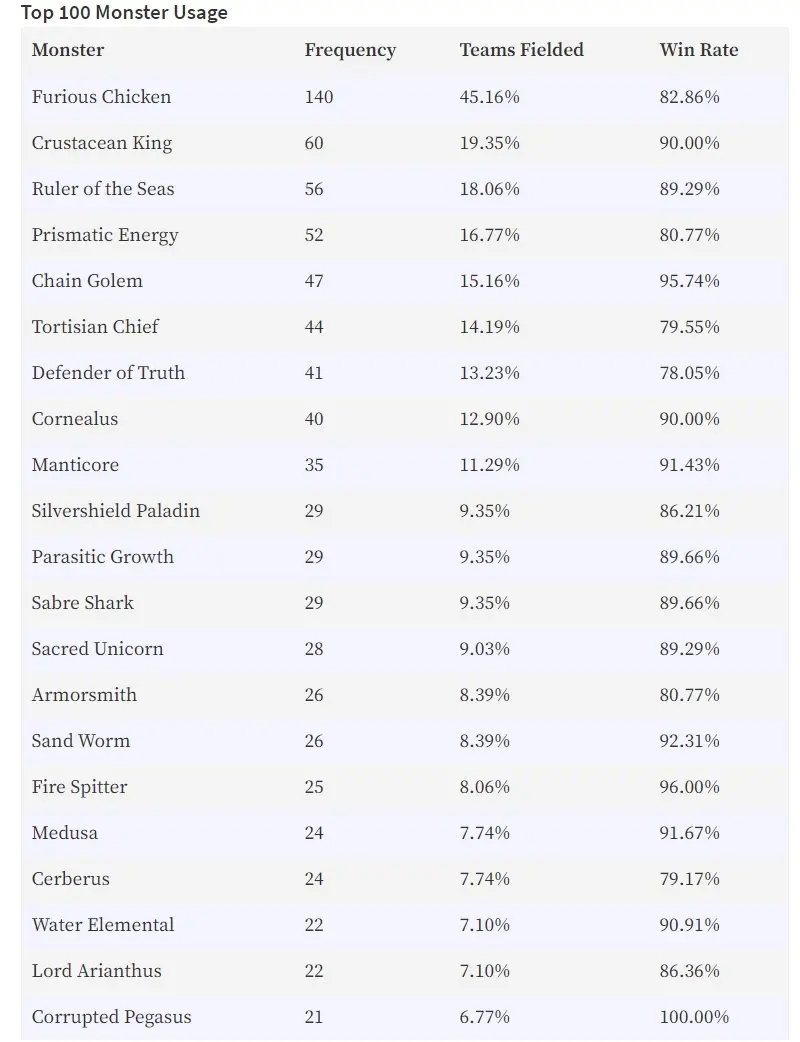Viewport: 800px width, 1042px height.
Task: Select the Tortisian Chief entry
Action: [x=95, y=327]
